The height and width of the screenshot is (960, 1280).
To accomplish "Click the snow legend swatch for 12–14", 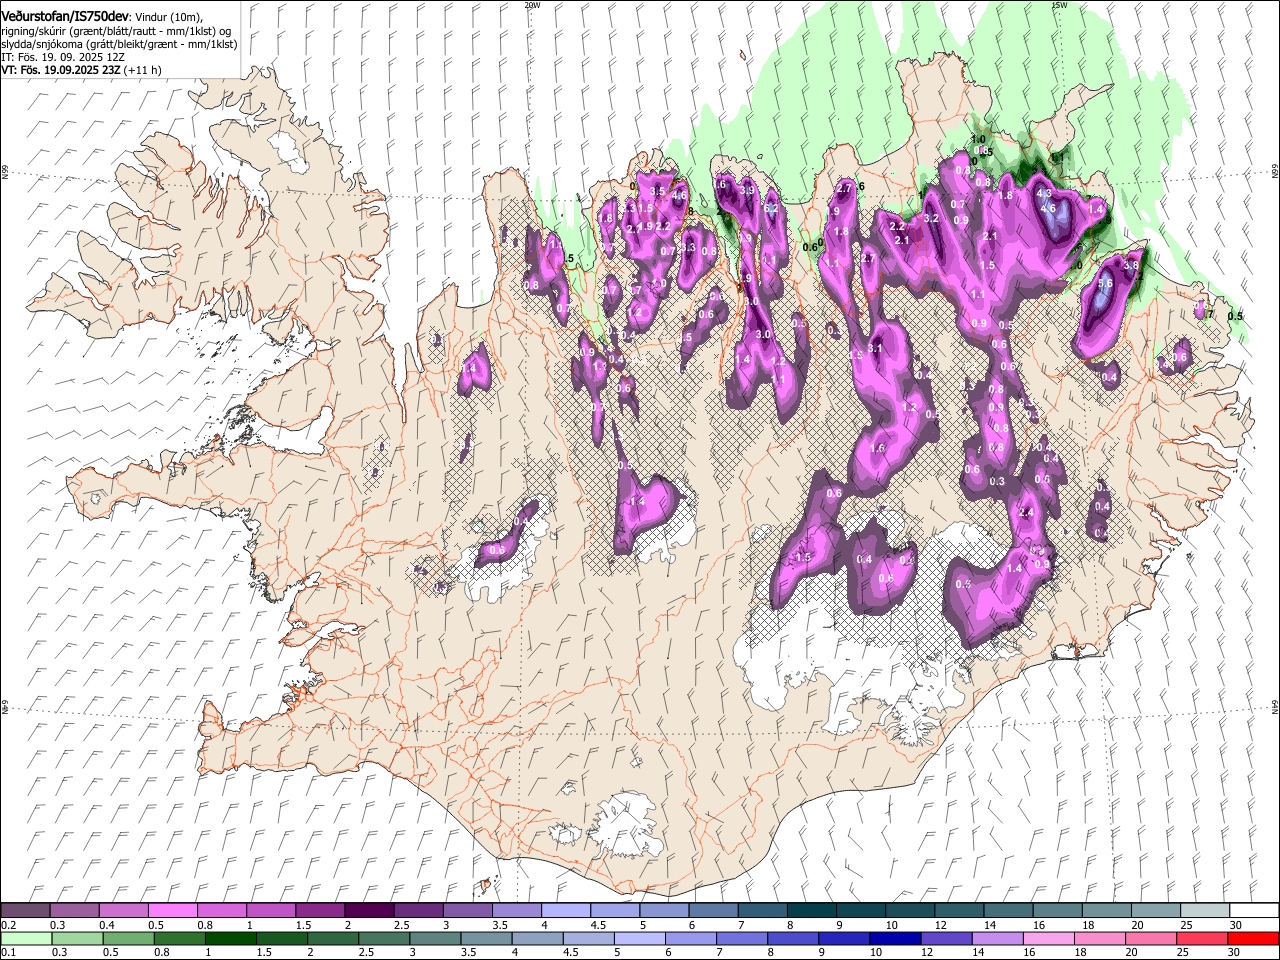I will coord(958,910).
